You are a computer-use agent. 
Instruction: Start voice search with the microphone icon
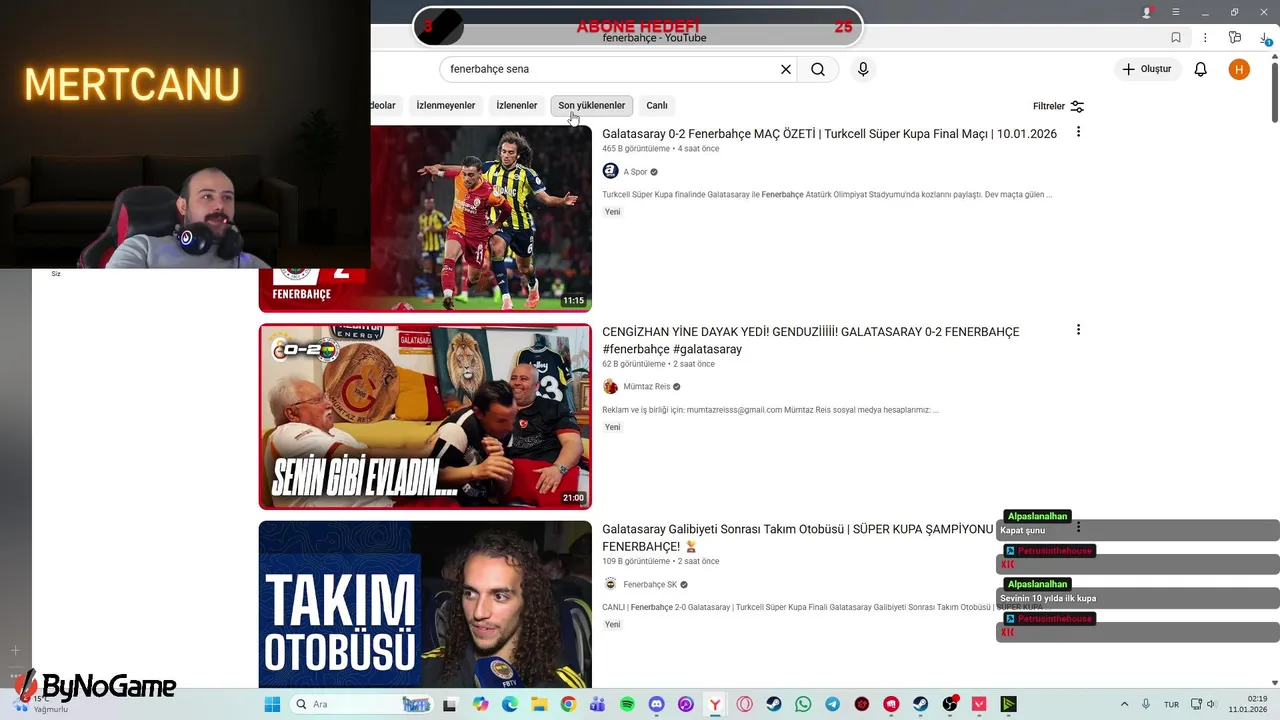pyautogui.click(x=863, y=69)
